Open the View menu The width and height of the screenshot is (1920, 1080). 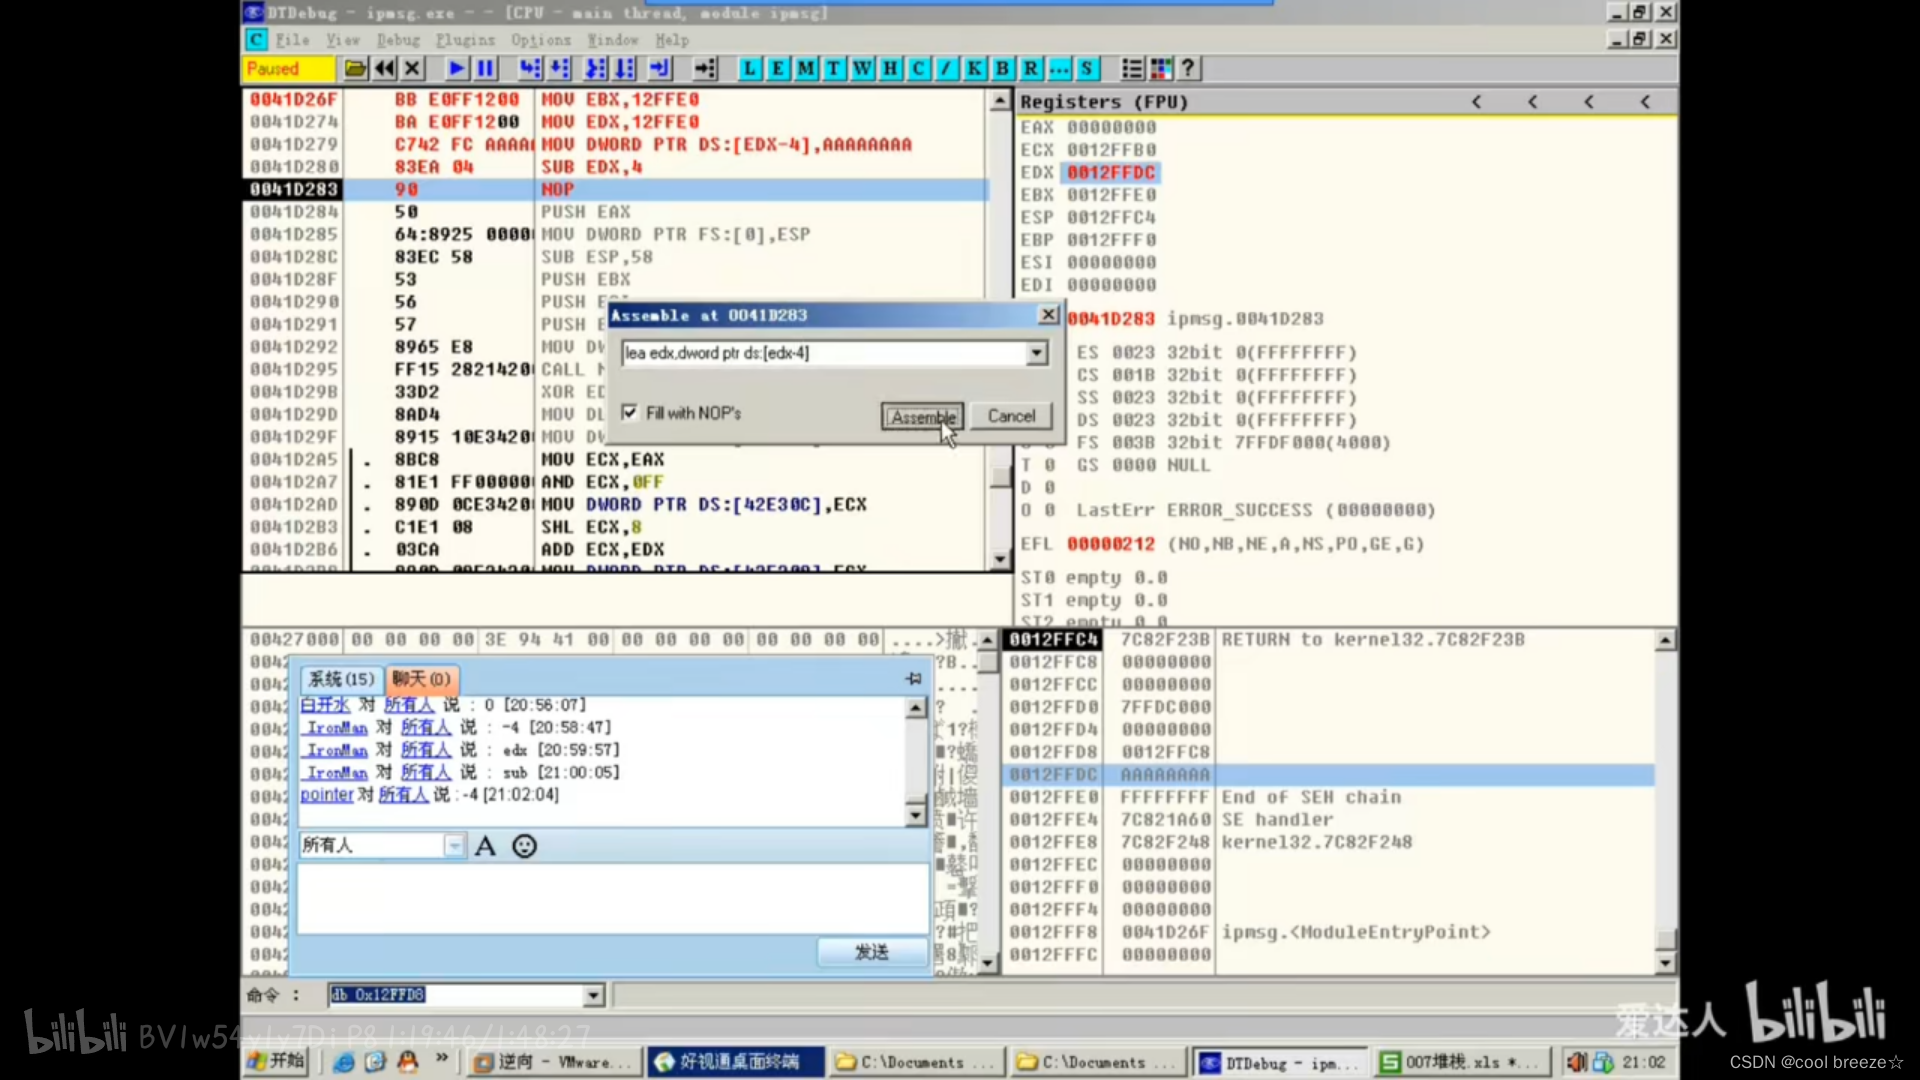343,40
